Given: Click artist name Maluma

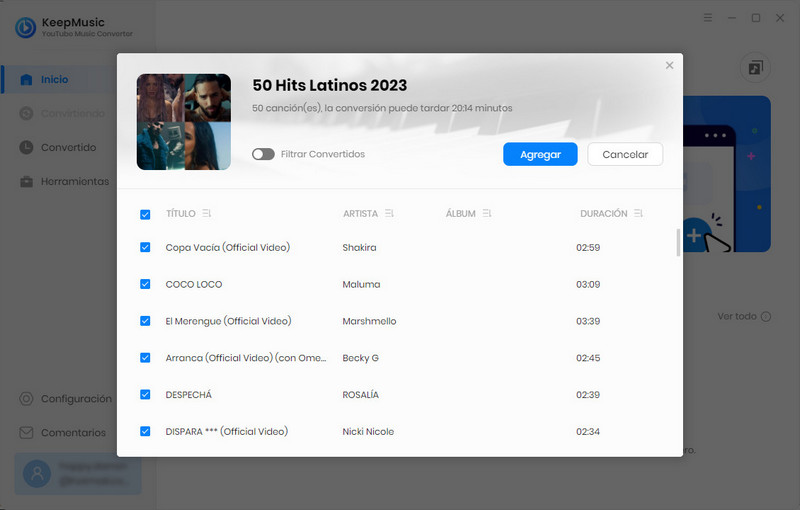Looking at the screenshot, I should click(361, 284).
